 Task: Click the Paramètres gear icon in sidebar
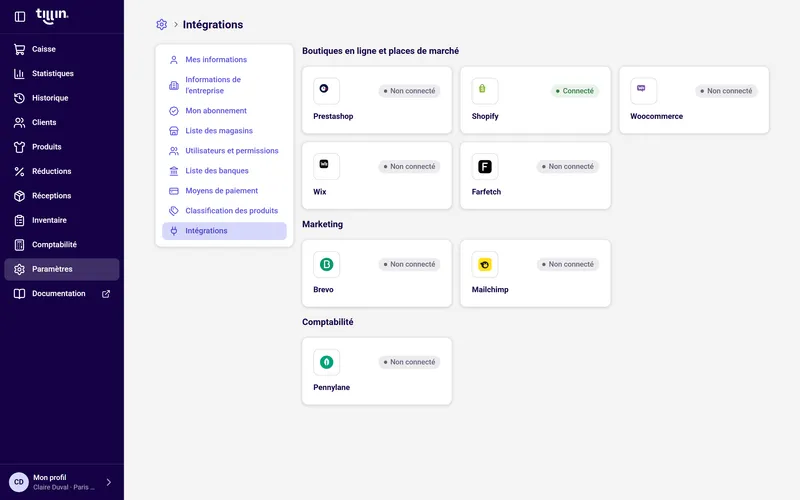pyautogui.click(x=19, y=269)
